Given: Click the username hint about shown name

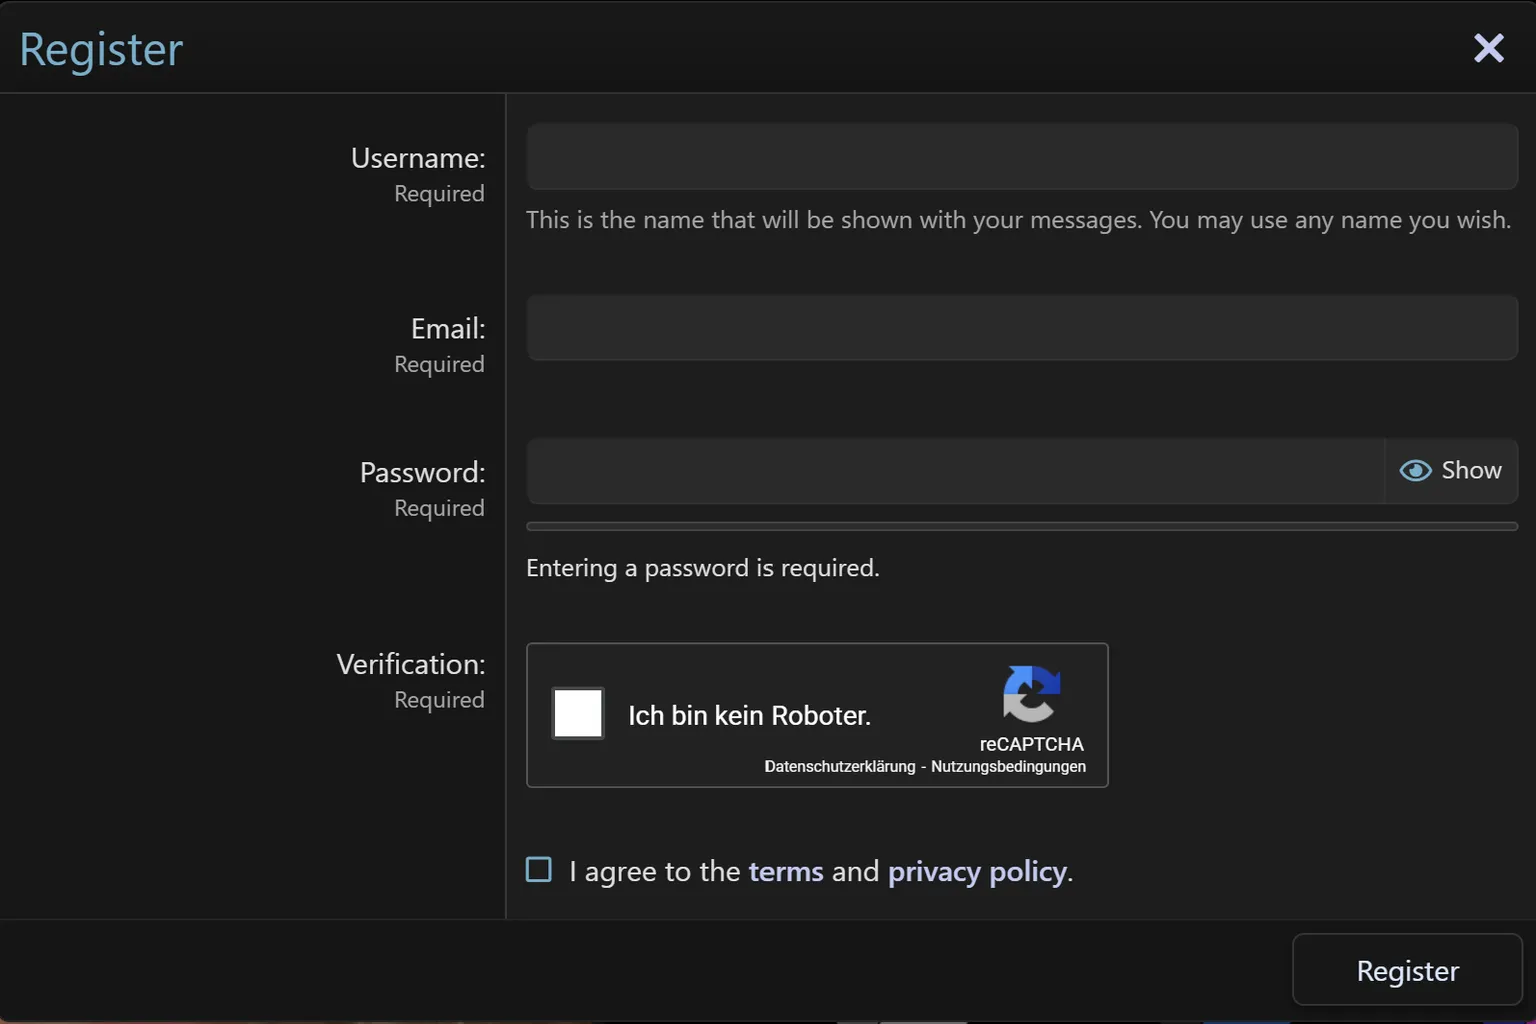Looking at the screenshot, I should 1018,220.
